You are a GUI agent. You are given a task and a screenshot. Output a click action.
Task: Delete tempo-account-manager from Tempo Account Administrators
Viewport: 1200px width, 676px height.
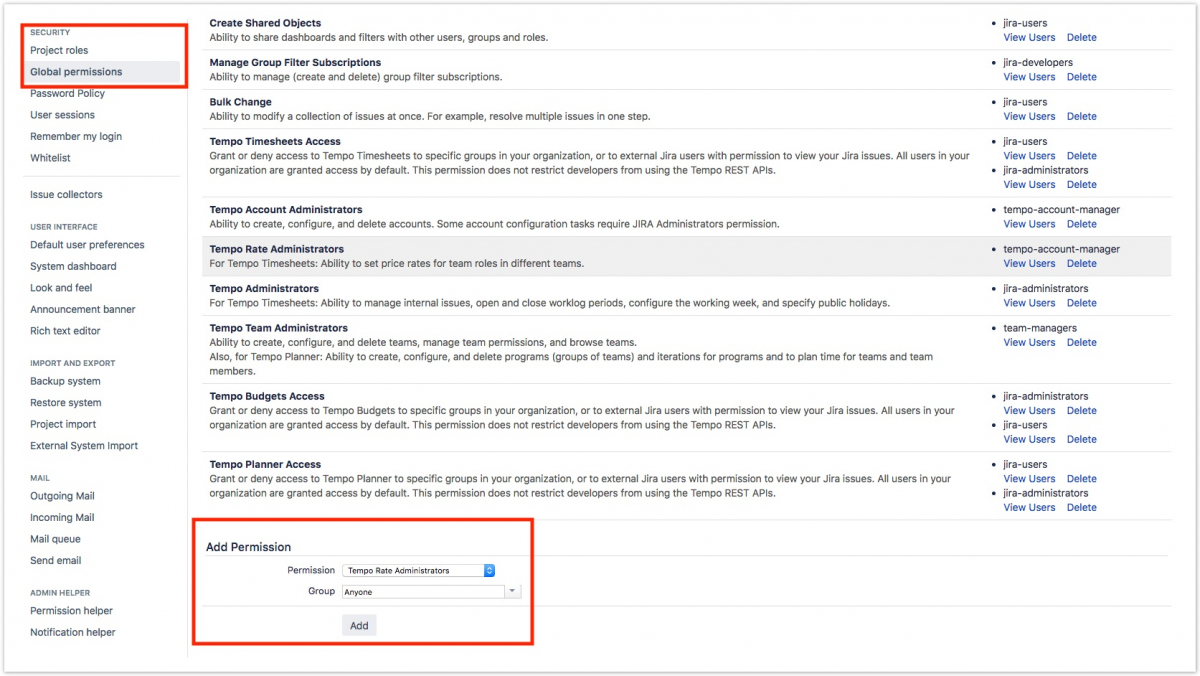[x=1081, y=224]
